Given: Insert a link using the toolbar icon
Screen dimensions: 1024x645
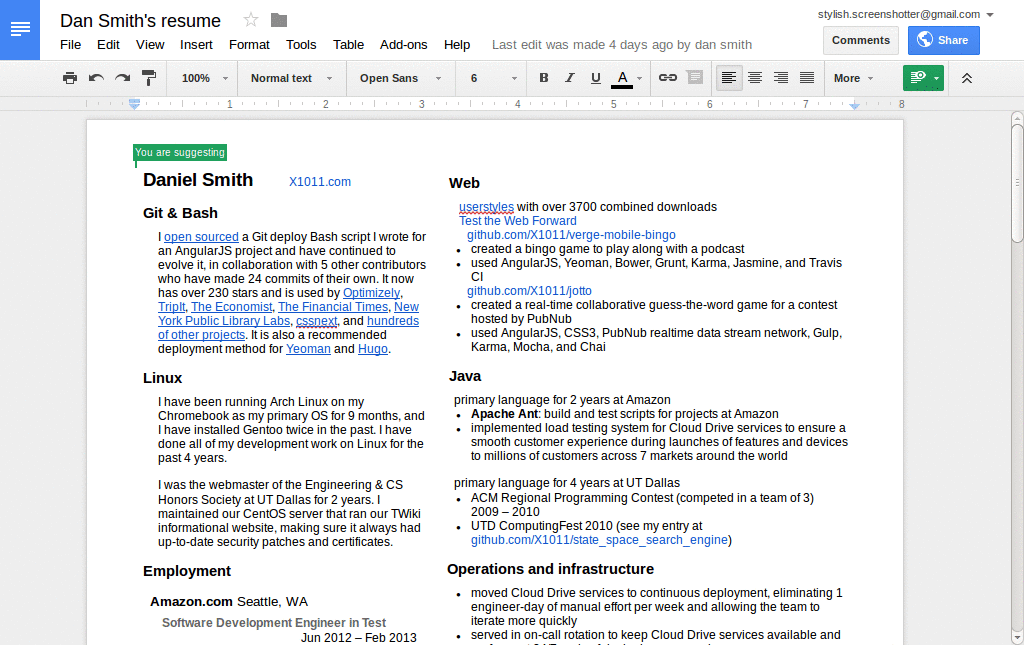Looking at the screenshot, I should [668, 78].
